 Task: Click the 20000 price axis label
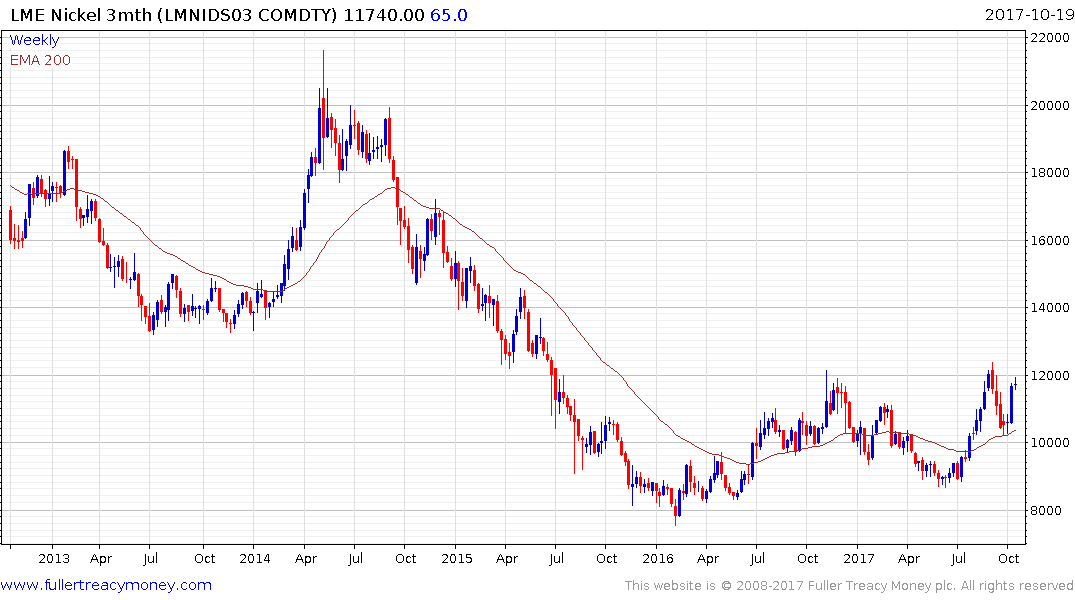click(1050, 106)
